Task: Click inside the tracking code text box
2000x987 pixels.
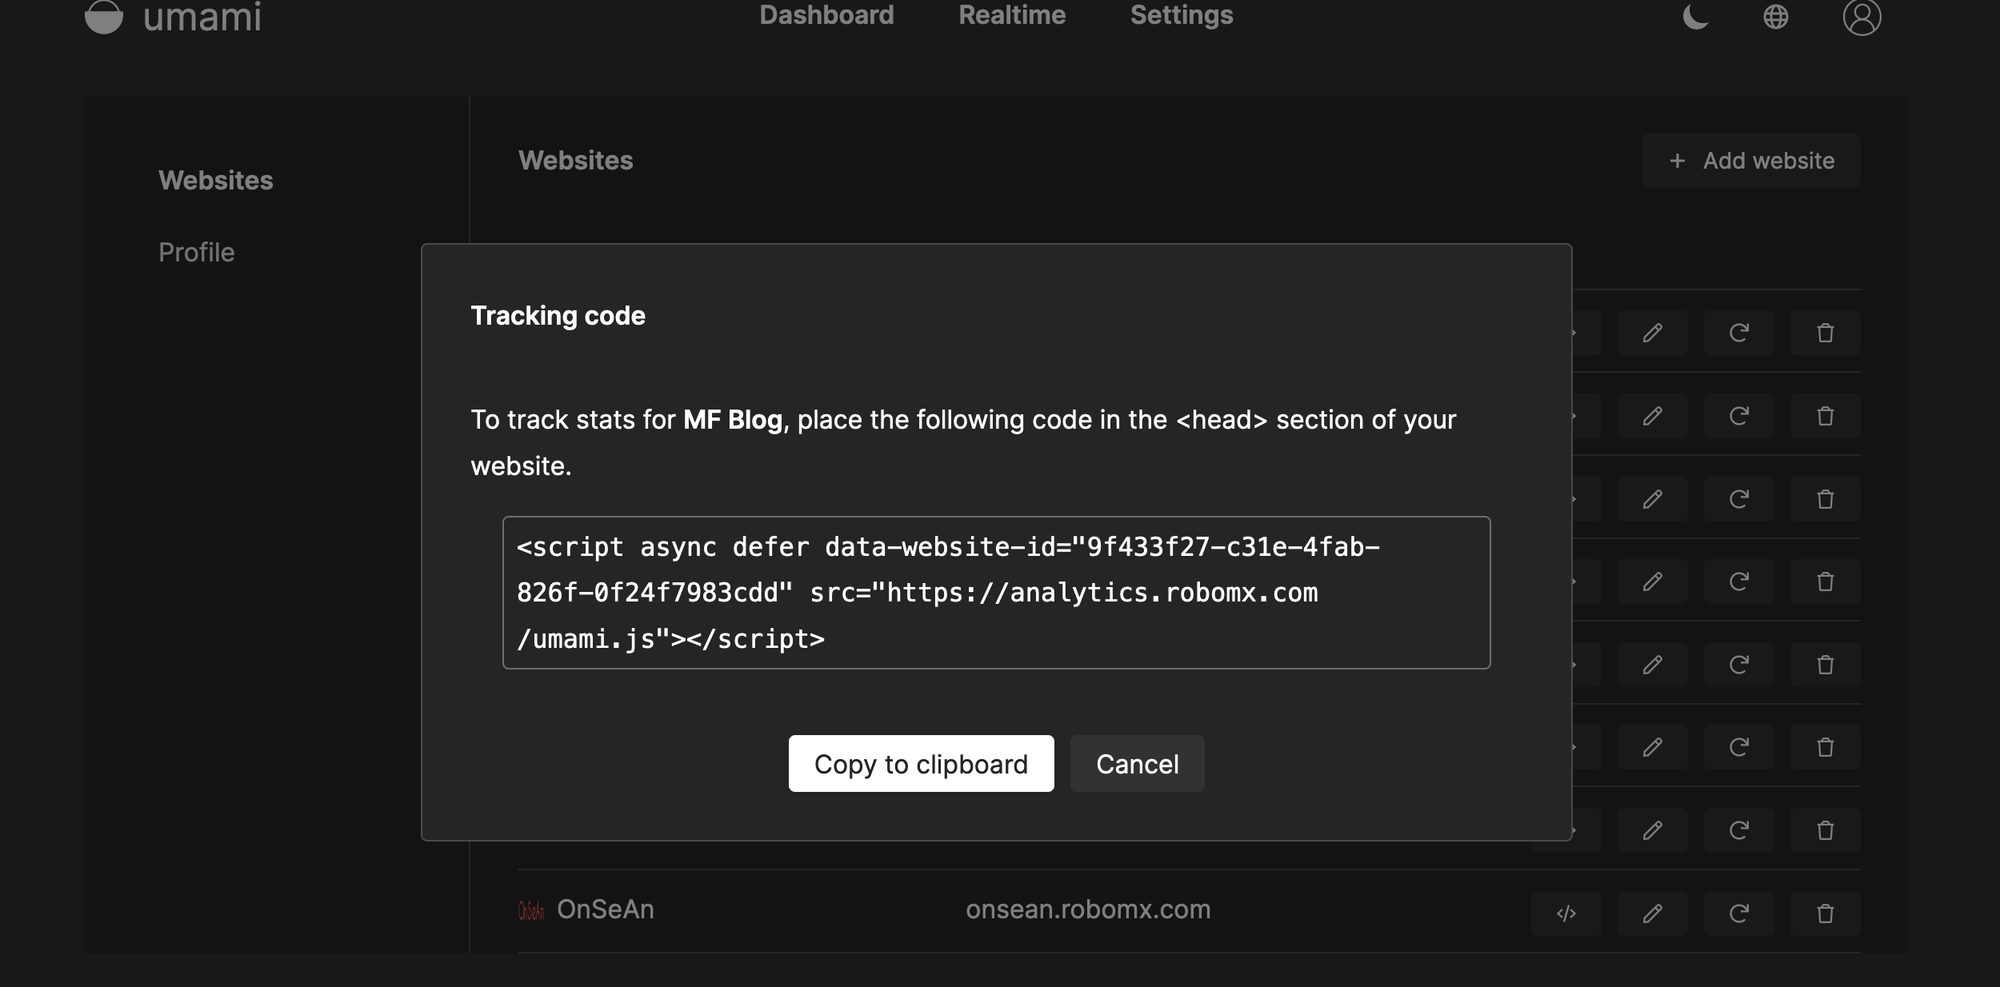Action: click(x=996, y=592)
